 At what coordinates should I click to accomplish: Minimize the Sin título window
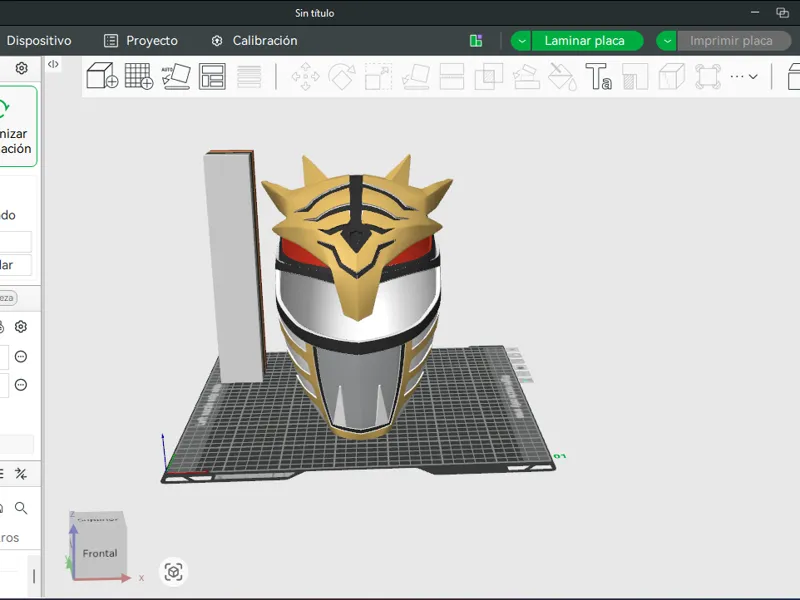coord(755,12)
